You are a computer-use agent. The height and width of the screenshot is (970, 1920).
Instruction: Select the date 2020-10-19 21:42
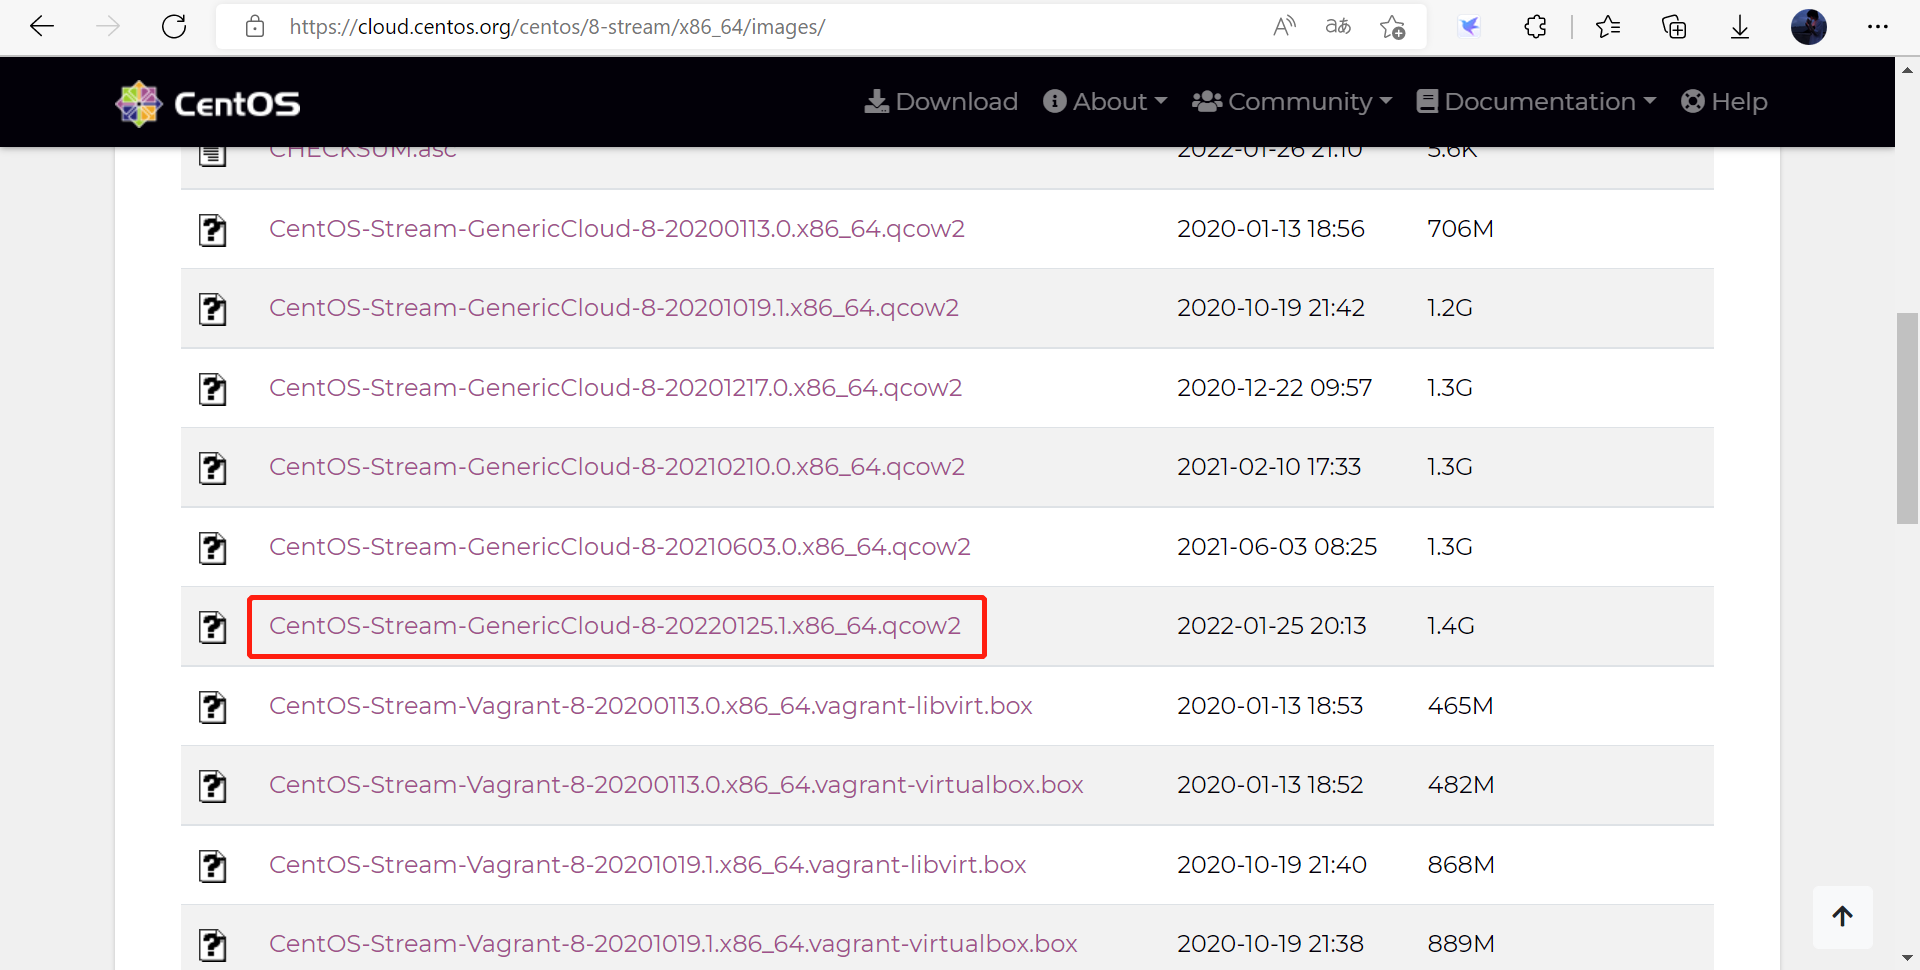[1271, 308]
